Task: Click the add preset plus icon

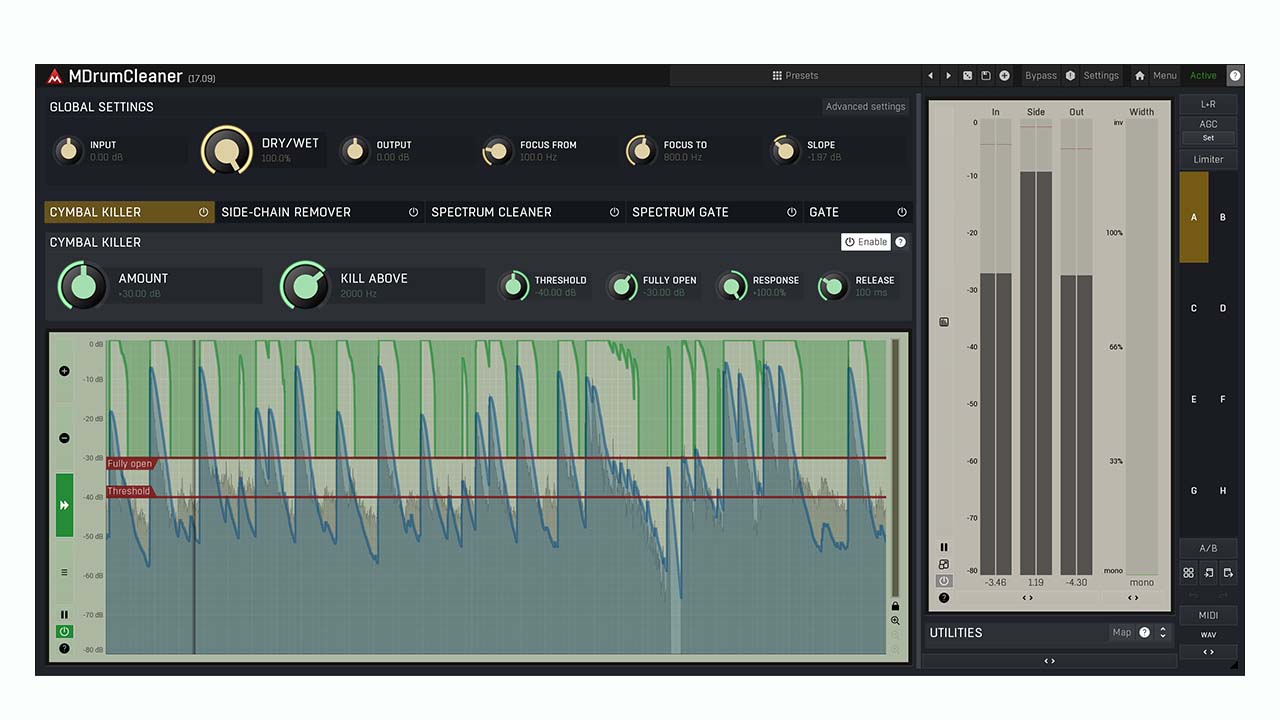Action: pyautogui.click(x=1004, y=76)
